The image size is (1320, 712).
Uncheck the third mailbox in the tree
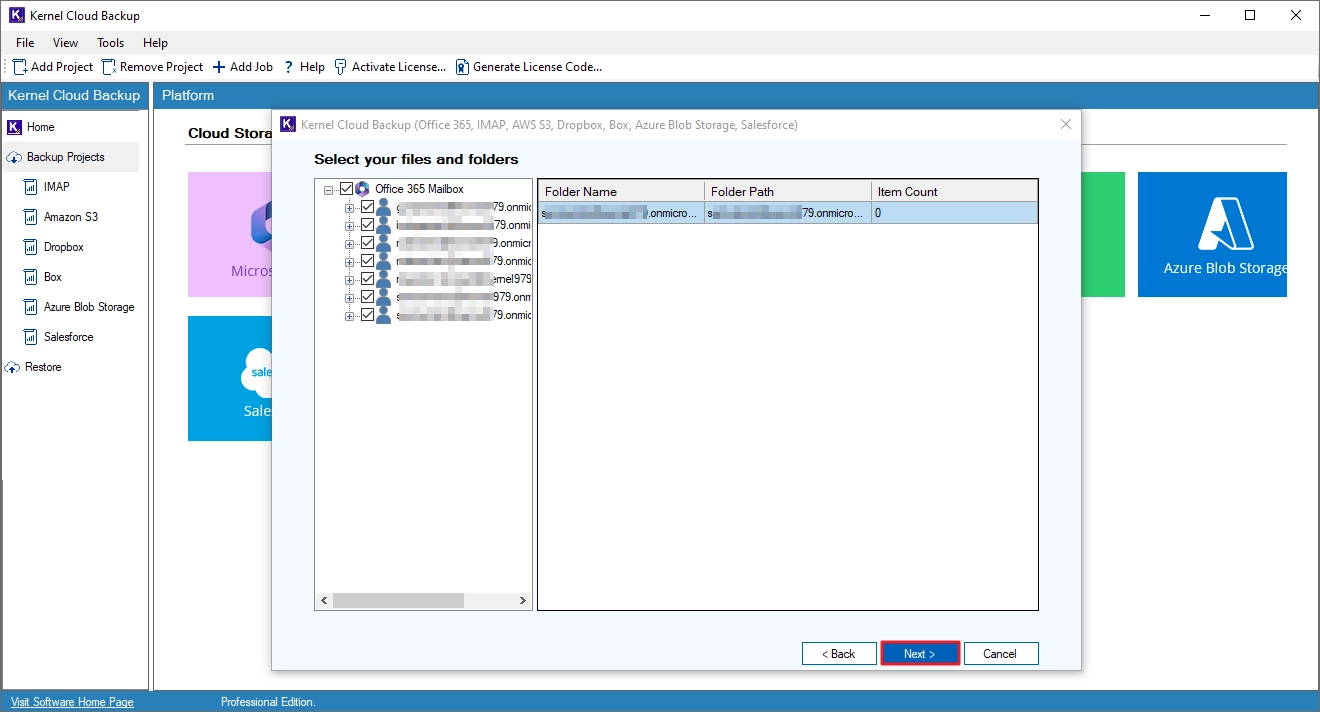(x=367, y=243)
